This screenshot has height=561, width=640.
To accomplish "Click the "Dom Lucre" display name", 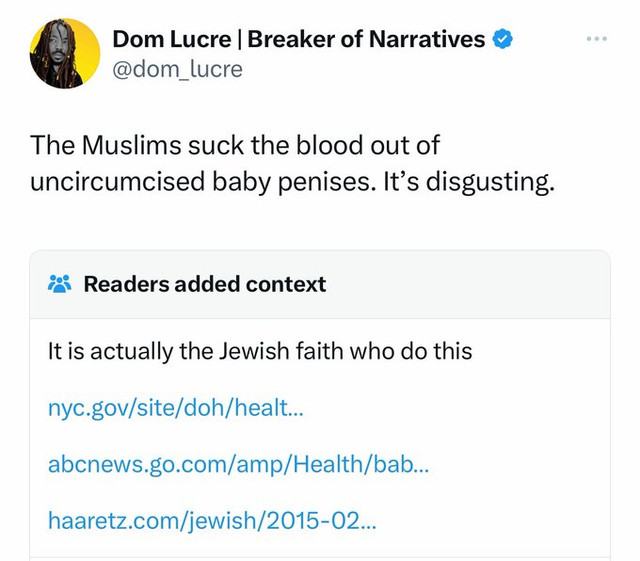I will tap(172, 40).
